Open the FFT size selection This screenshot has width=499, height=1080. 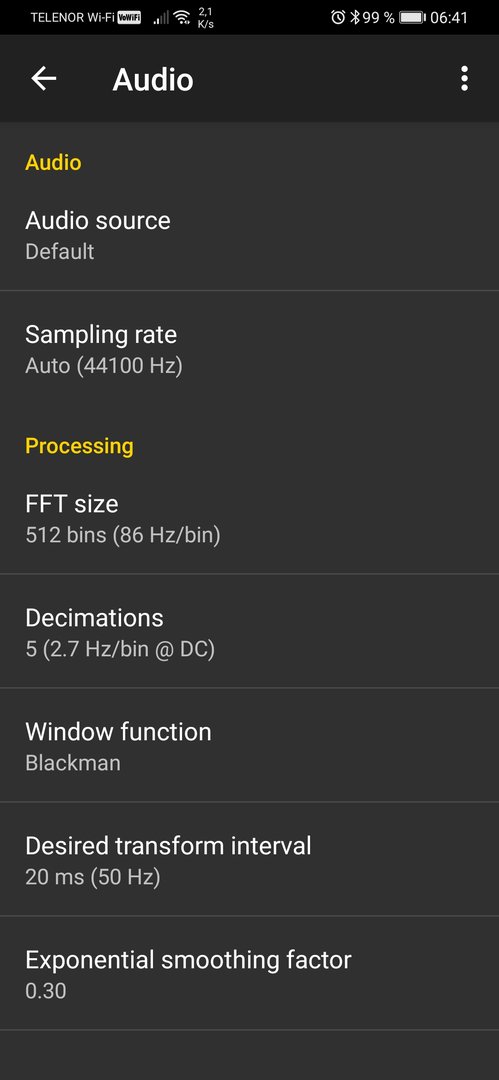(x=250, y=518)
